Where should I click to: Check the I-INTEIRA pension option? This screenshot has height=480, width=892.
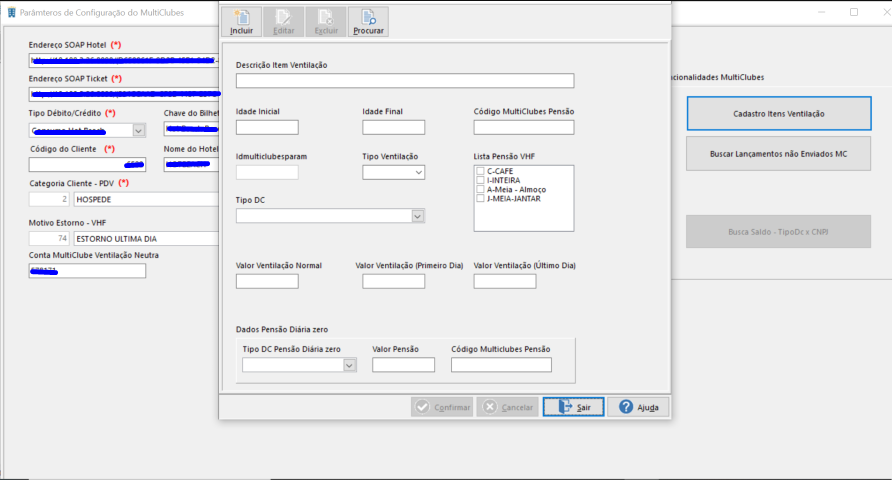(481, 180)
